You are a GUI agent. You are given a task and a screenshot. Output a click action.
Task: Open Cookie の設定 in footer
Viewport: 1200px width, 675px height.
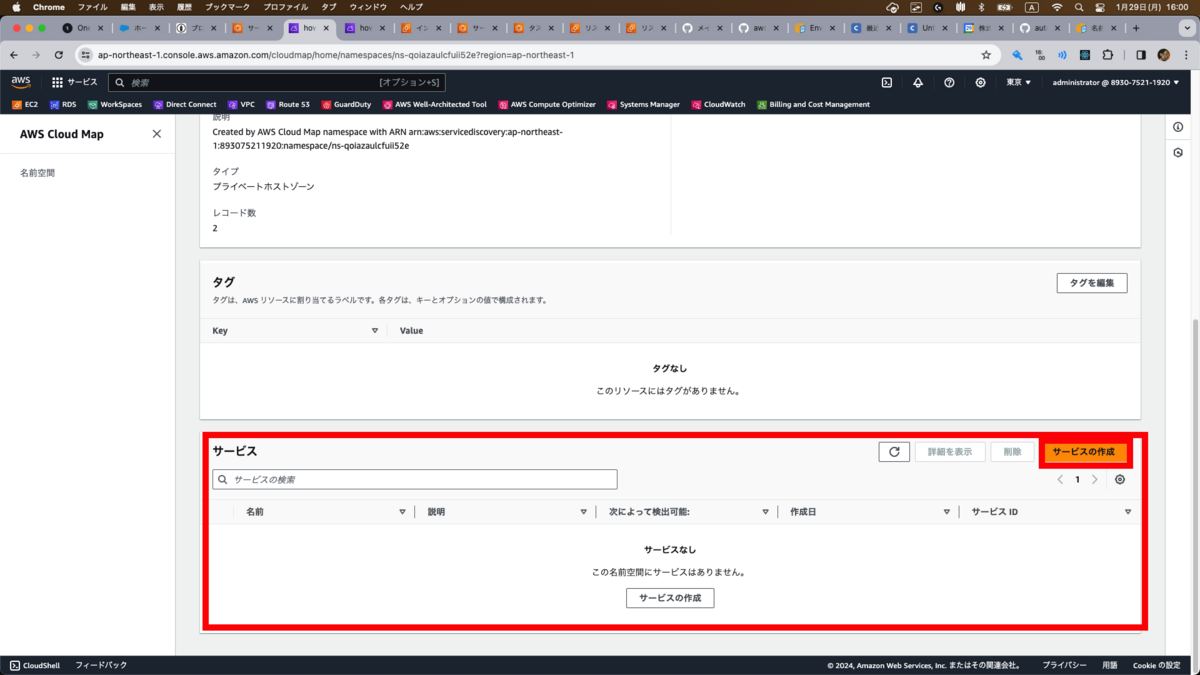(1157, 665)
